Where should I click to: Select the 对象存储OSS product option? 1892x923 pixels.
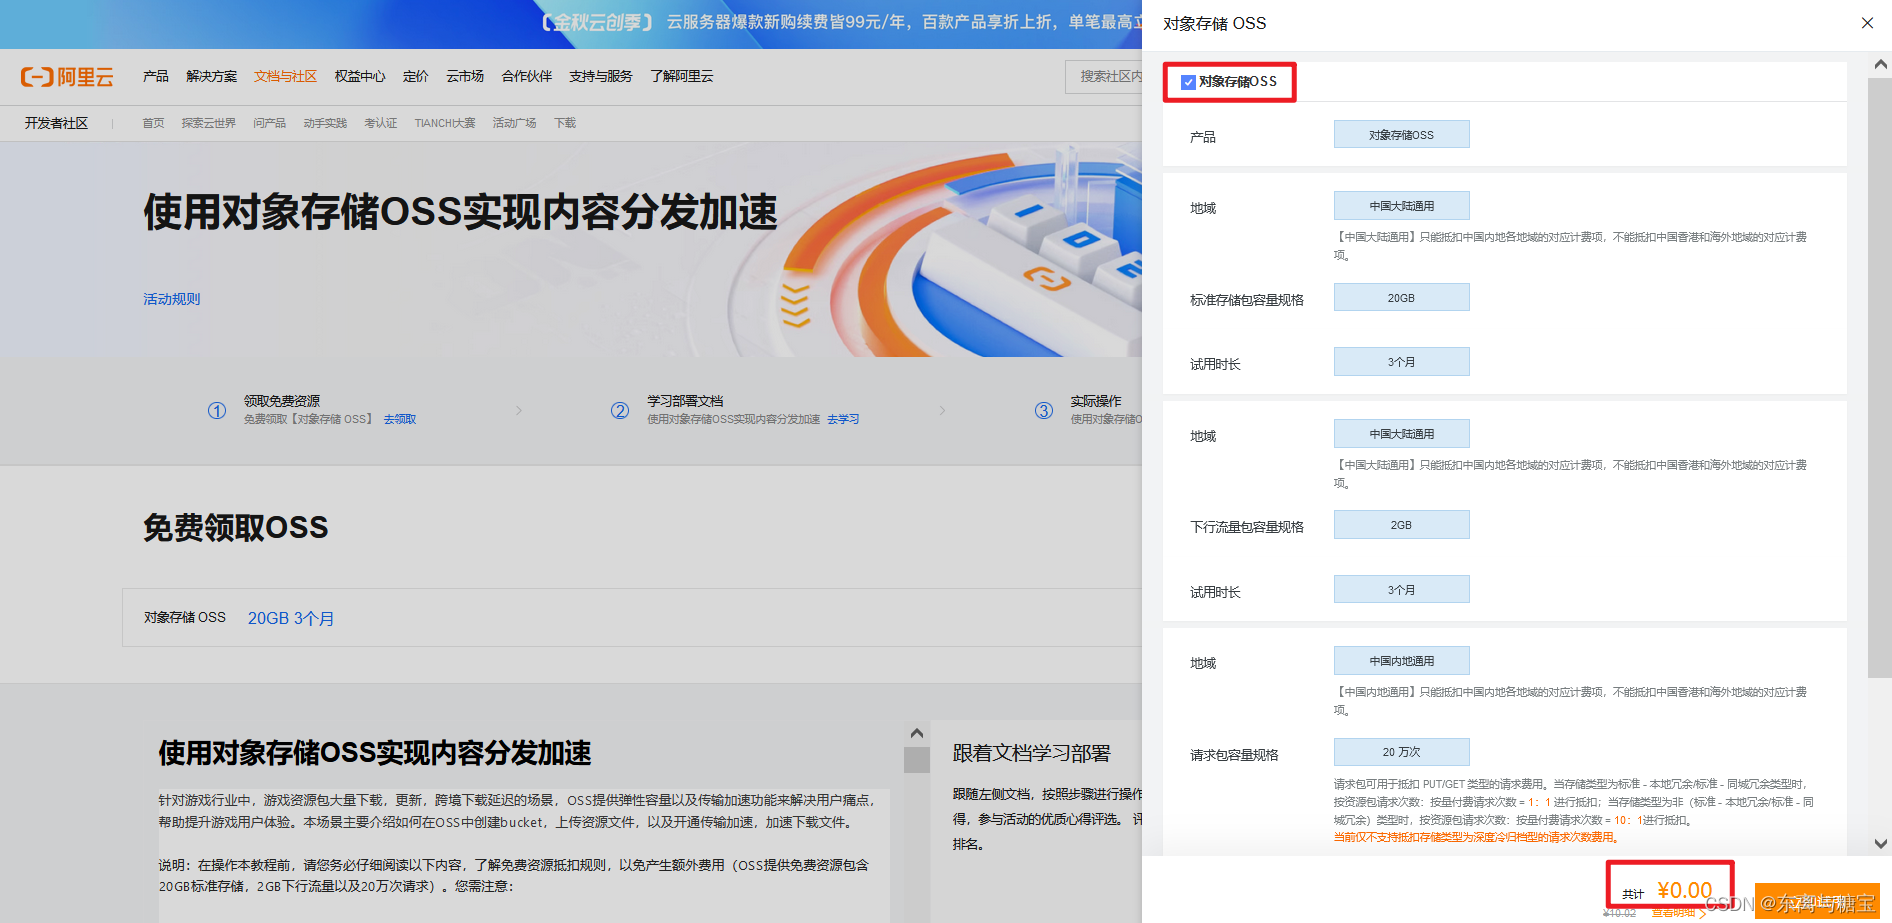(x=1401, y=135)
